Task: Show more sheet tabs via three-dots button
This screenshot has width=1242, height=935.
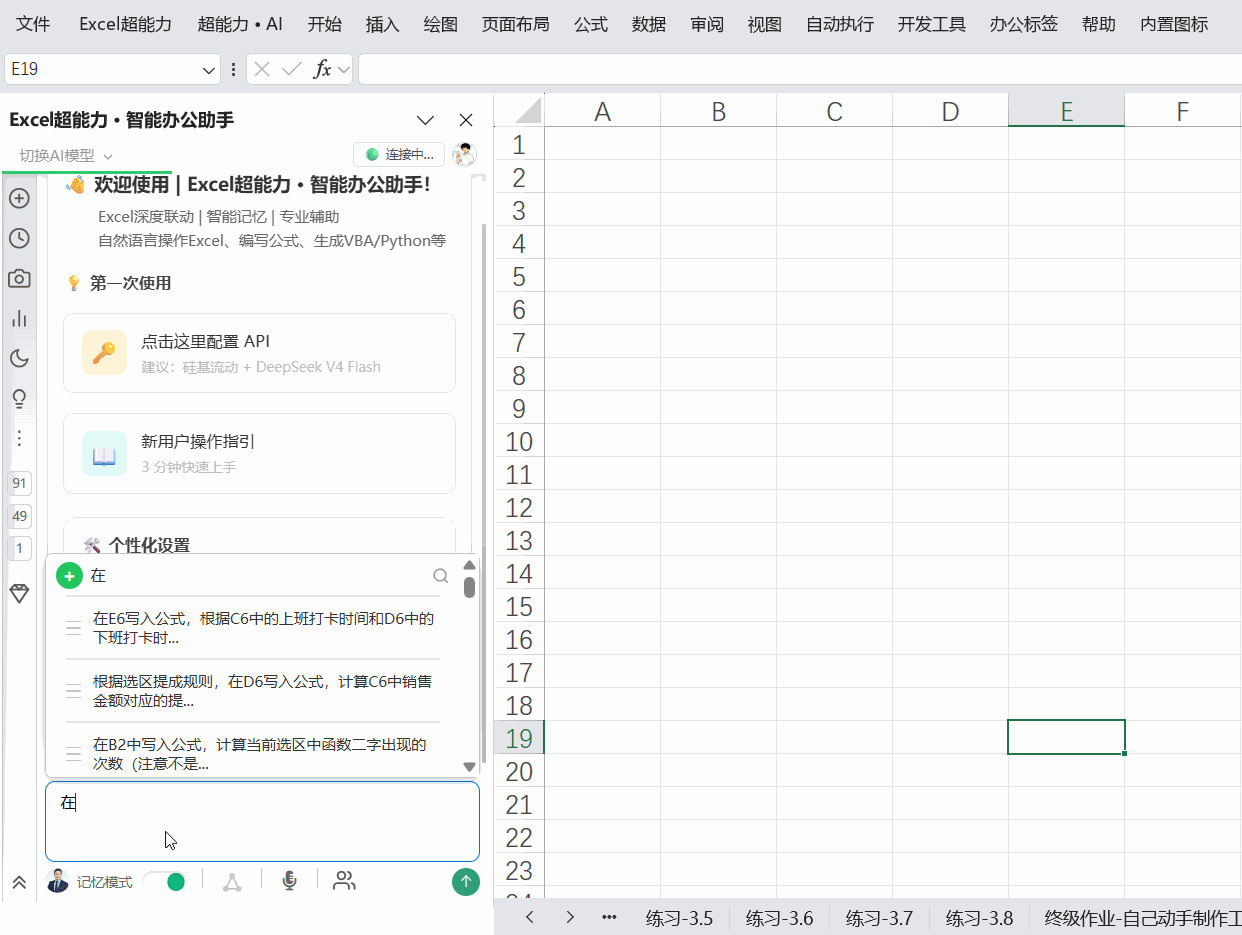Action: coord(609,917)
